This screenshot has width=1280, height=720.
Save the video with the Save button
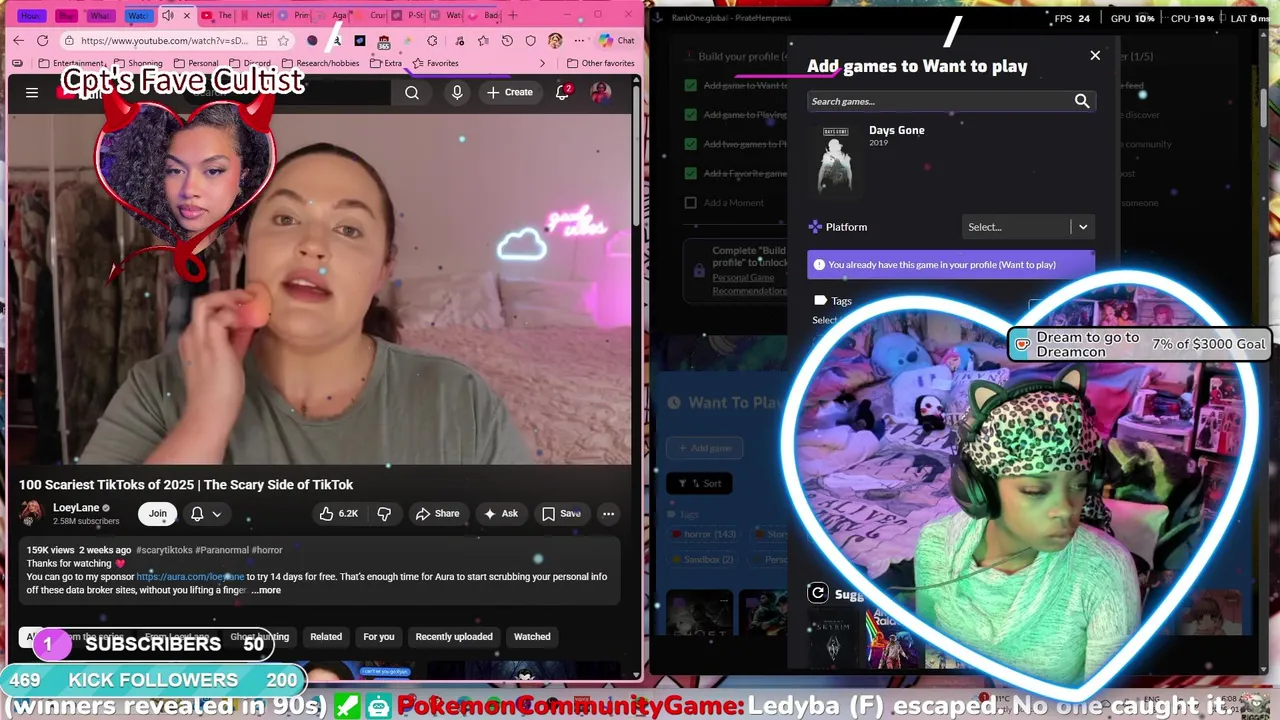[561, 513]
